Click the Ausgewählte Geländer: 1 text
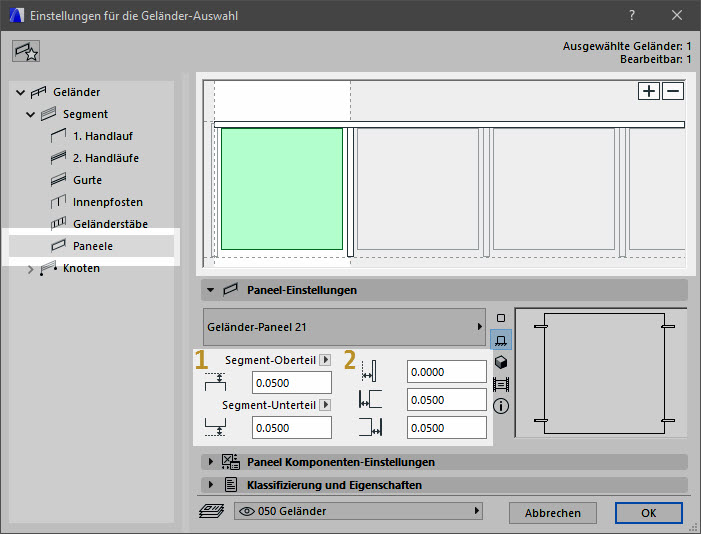This screenshot has height=534, width=701. tap(627, 46)
